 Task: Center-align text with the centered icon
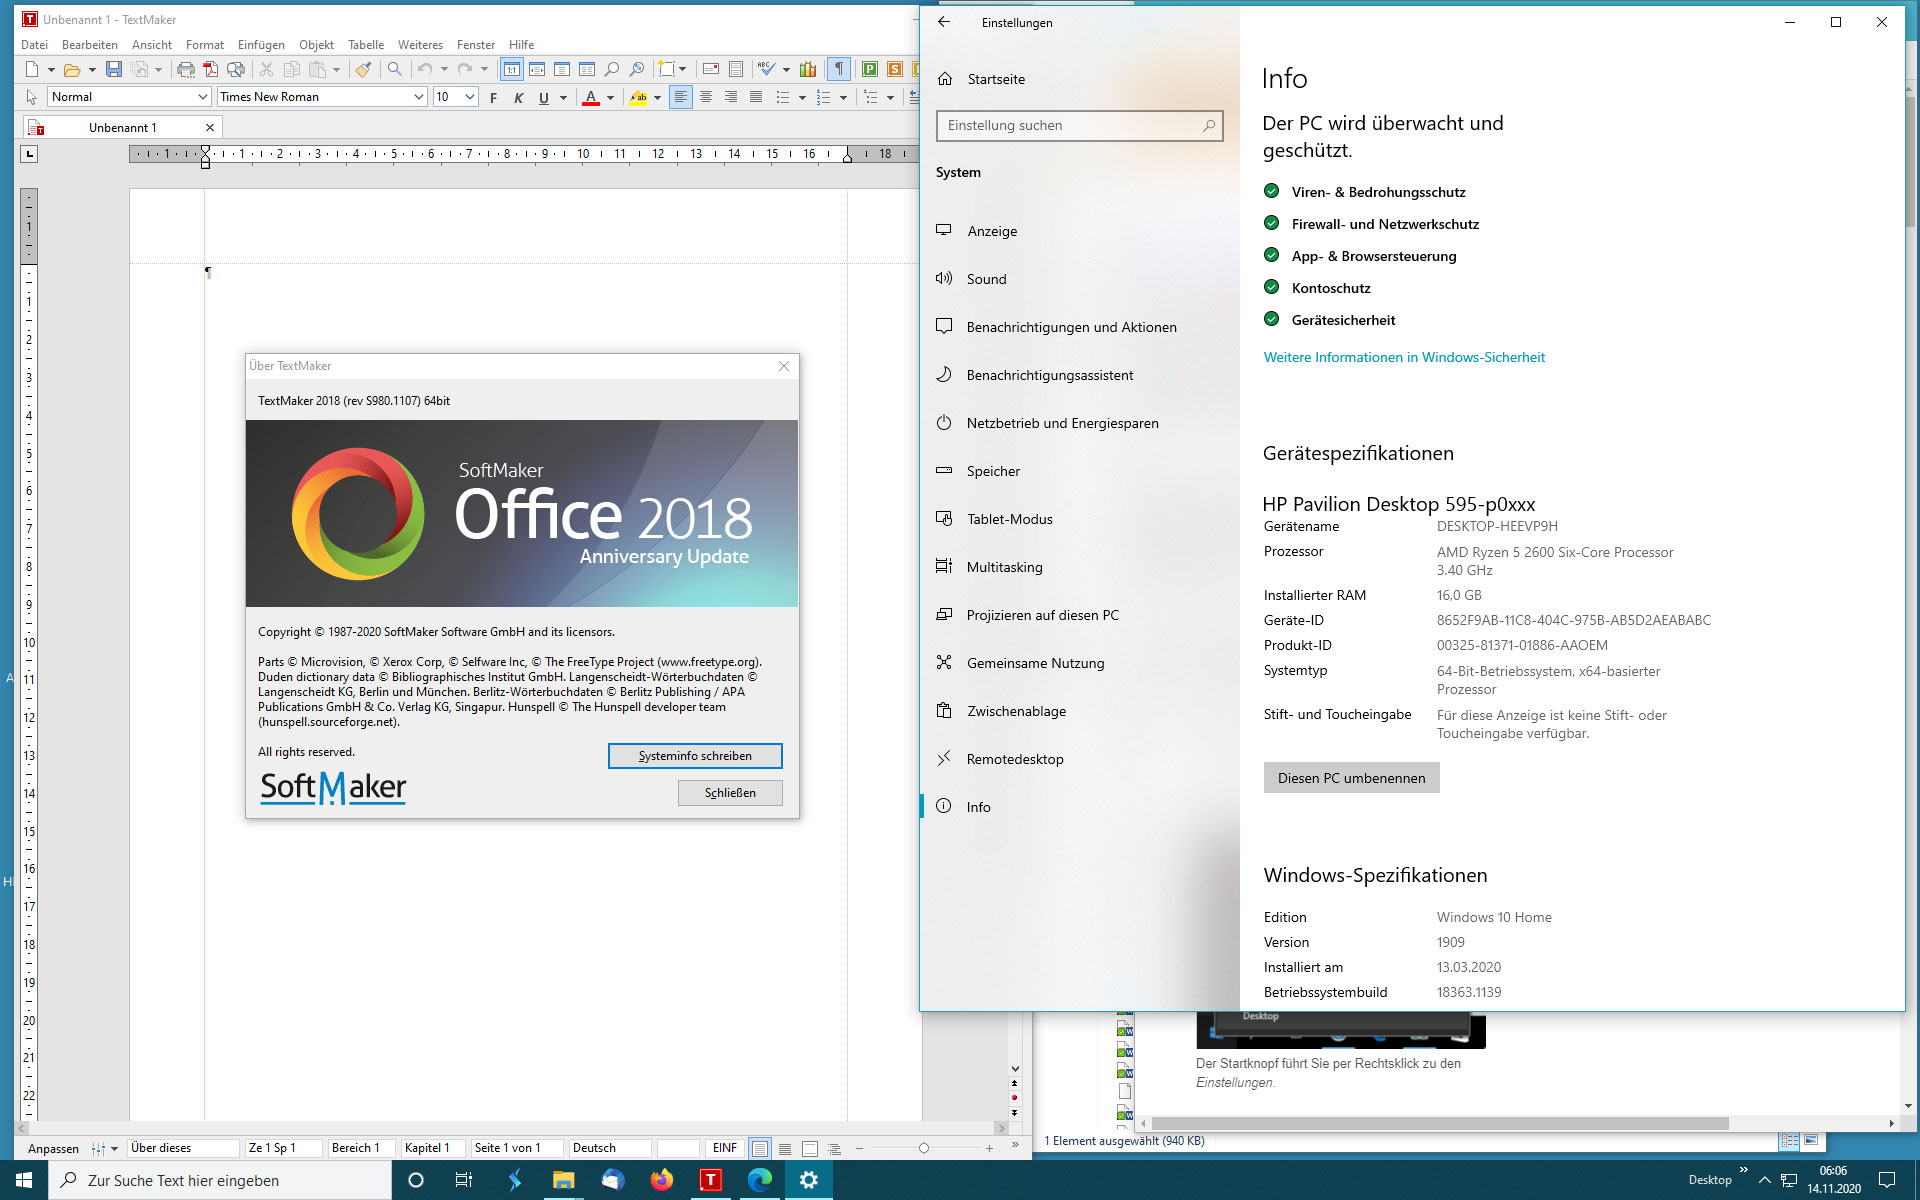tap(706, 97)
